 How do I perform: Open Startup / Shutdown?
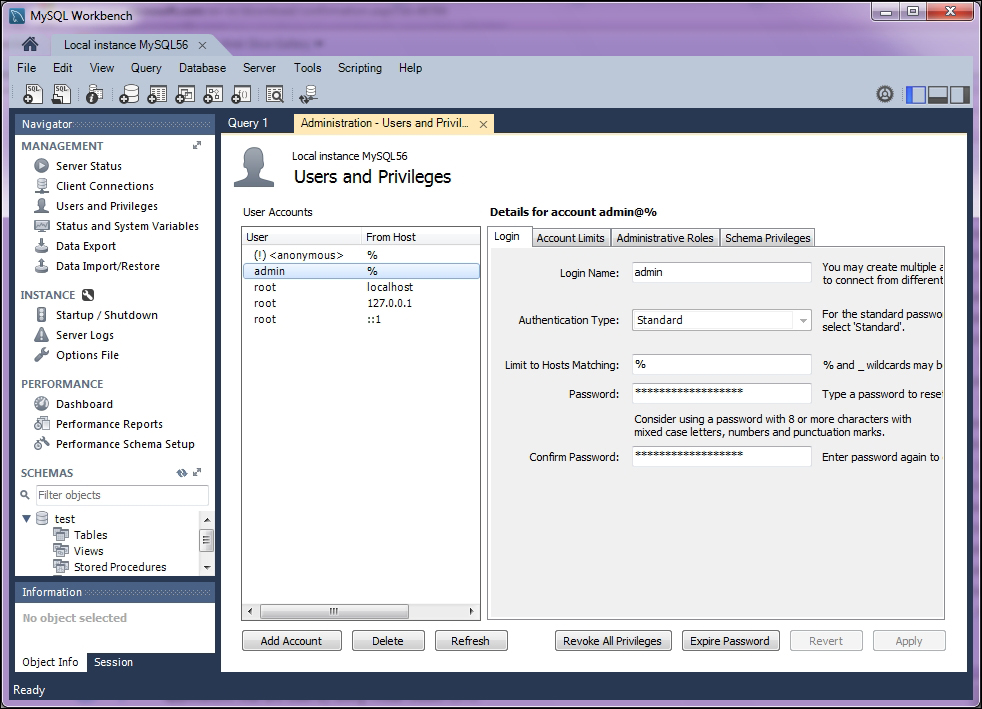(x=106, y=315)
